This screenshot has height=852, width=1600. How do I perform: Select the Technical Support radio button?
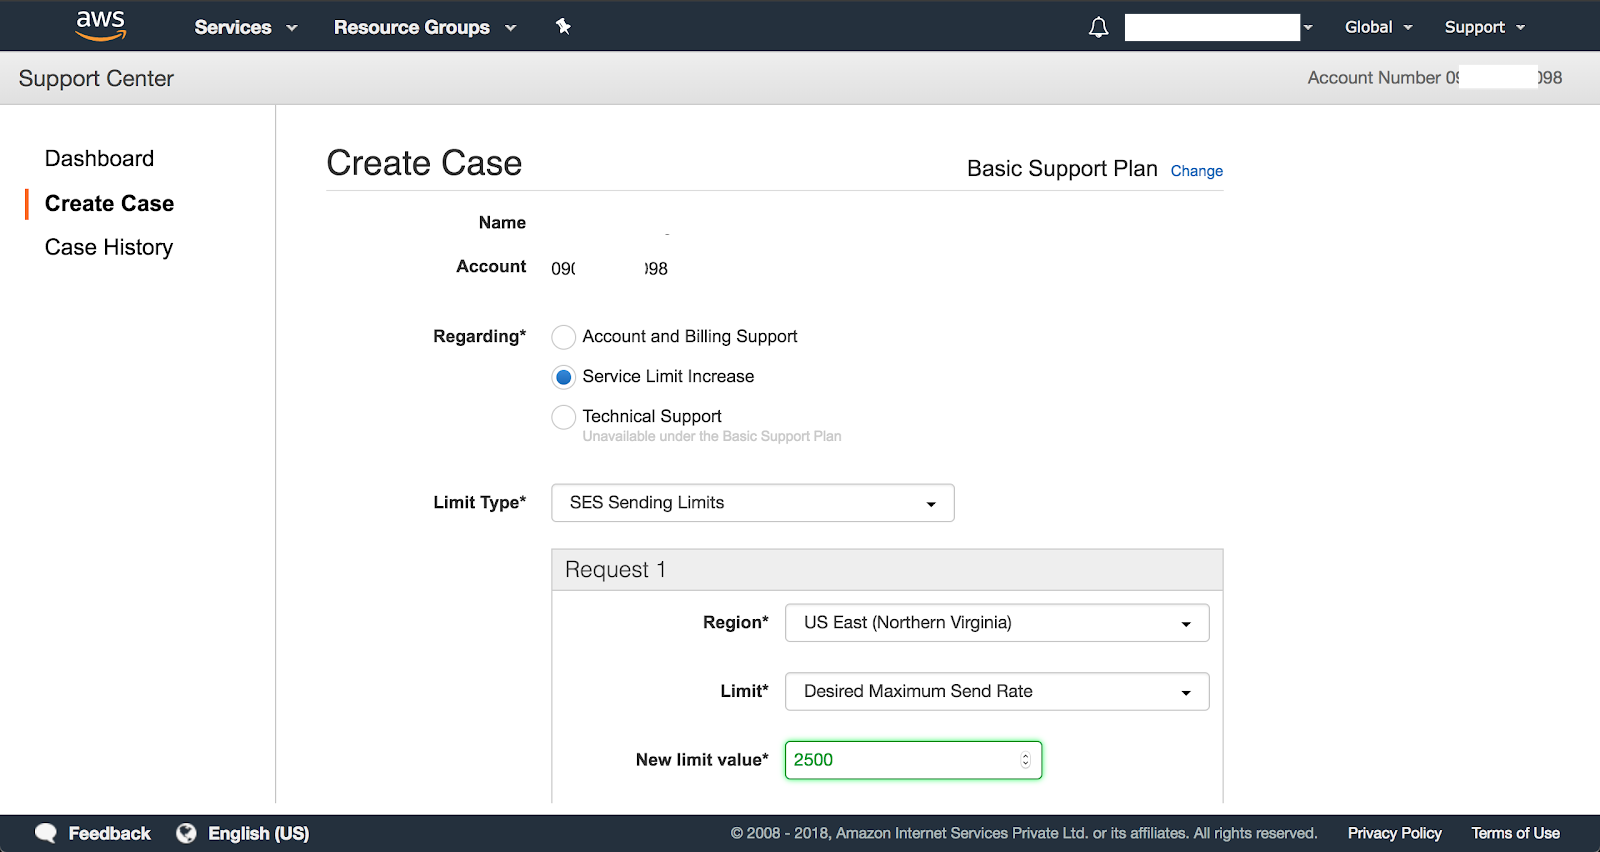[x=564, y=417]
